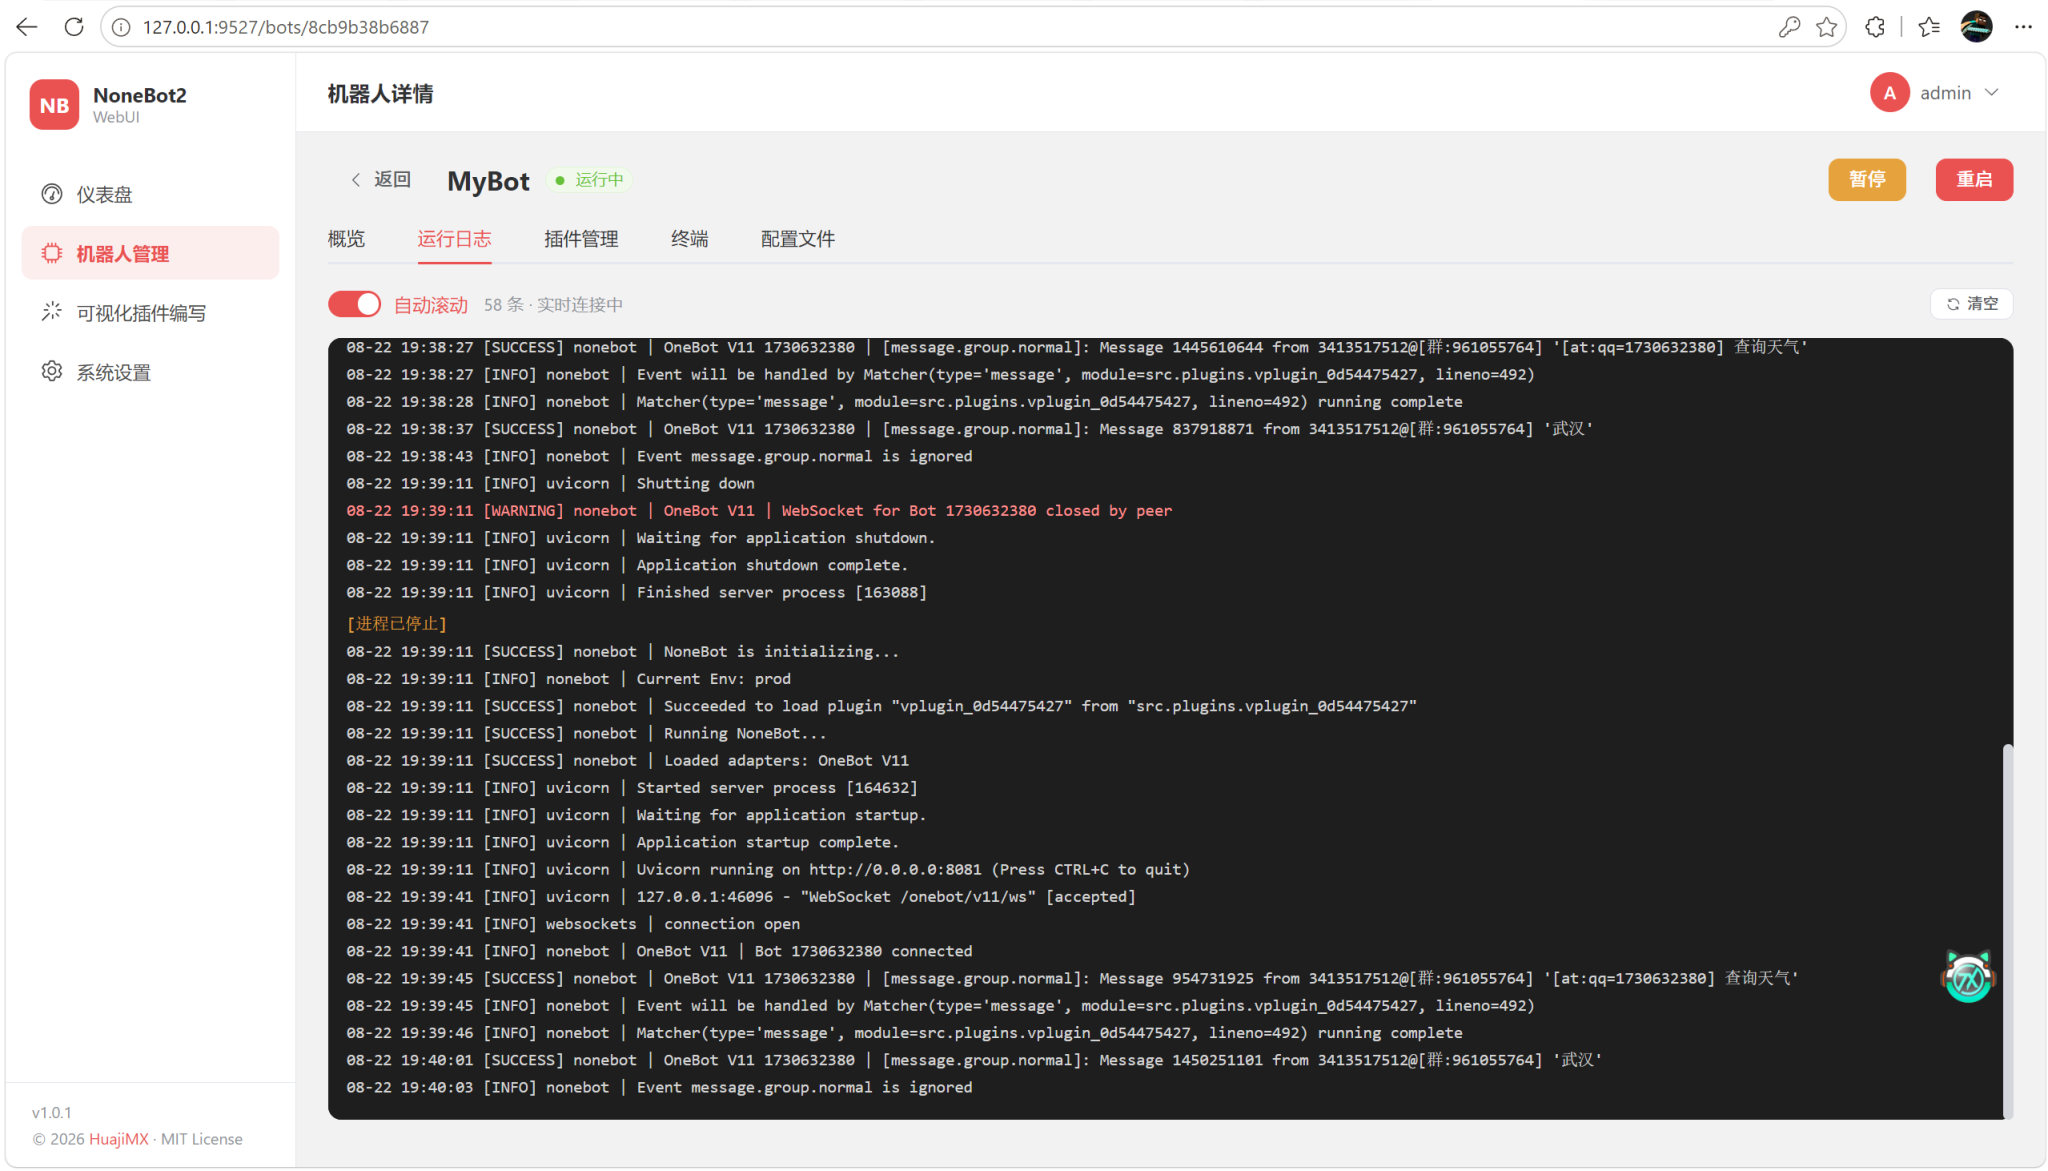Open browser extensions puzzle icon
The width and height of the screenshot is (2048, 1171).
tap(1875, 27)
